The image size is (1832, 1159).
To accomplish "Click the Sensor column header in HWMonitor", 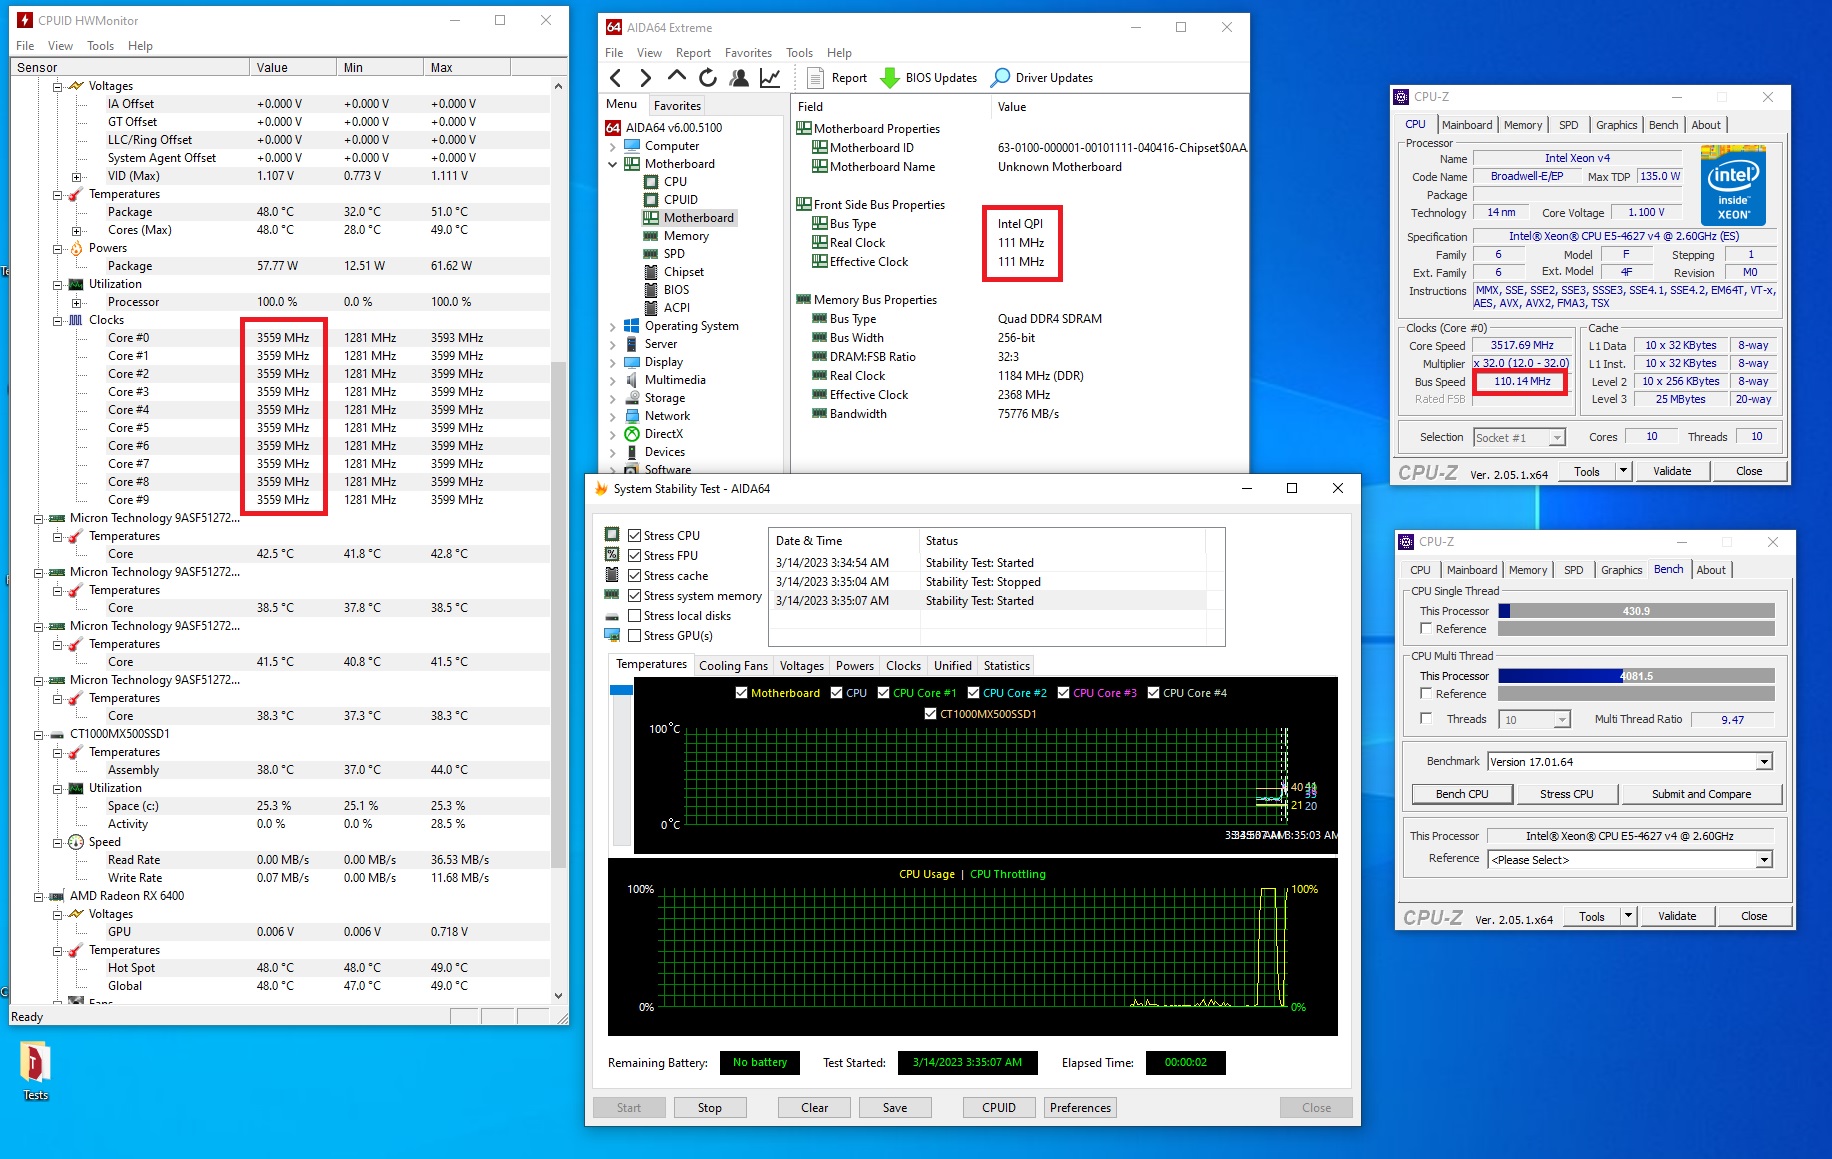I will coord(130,68).
